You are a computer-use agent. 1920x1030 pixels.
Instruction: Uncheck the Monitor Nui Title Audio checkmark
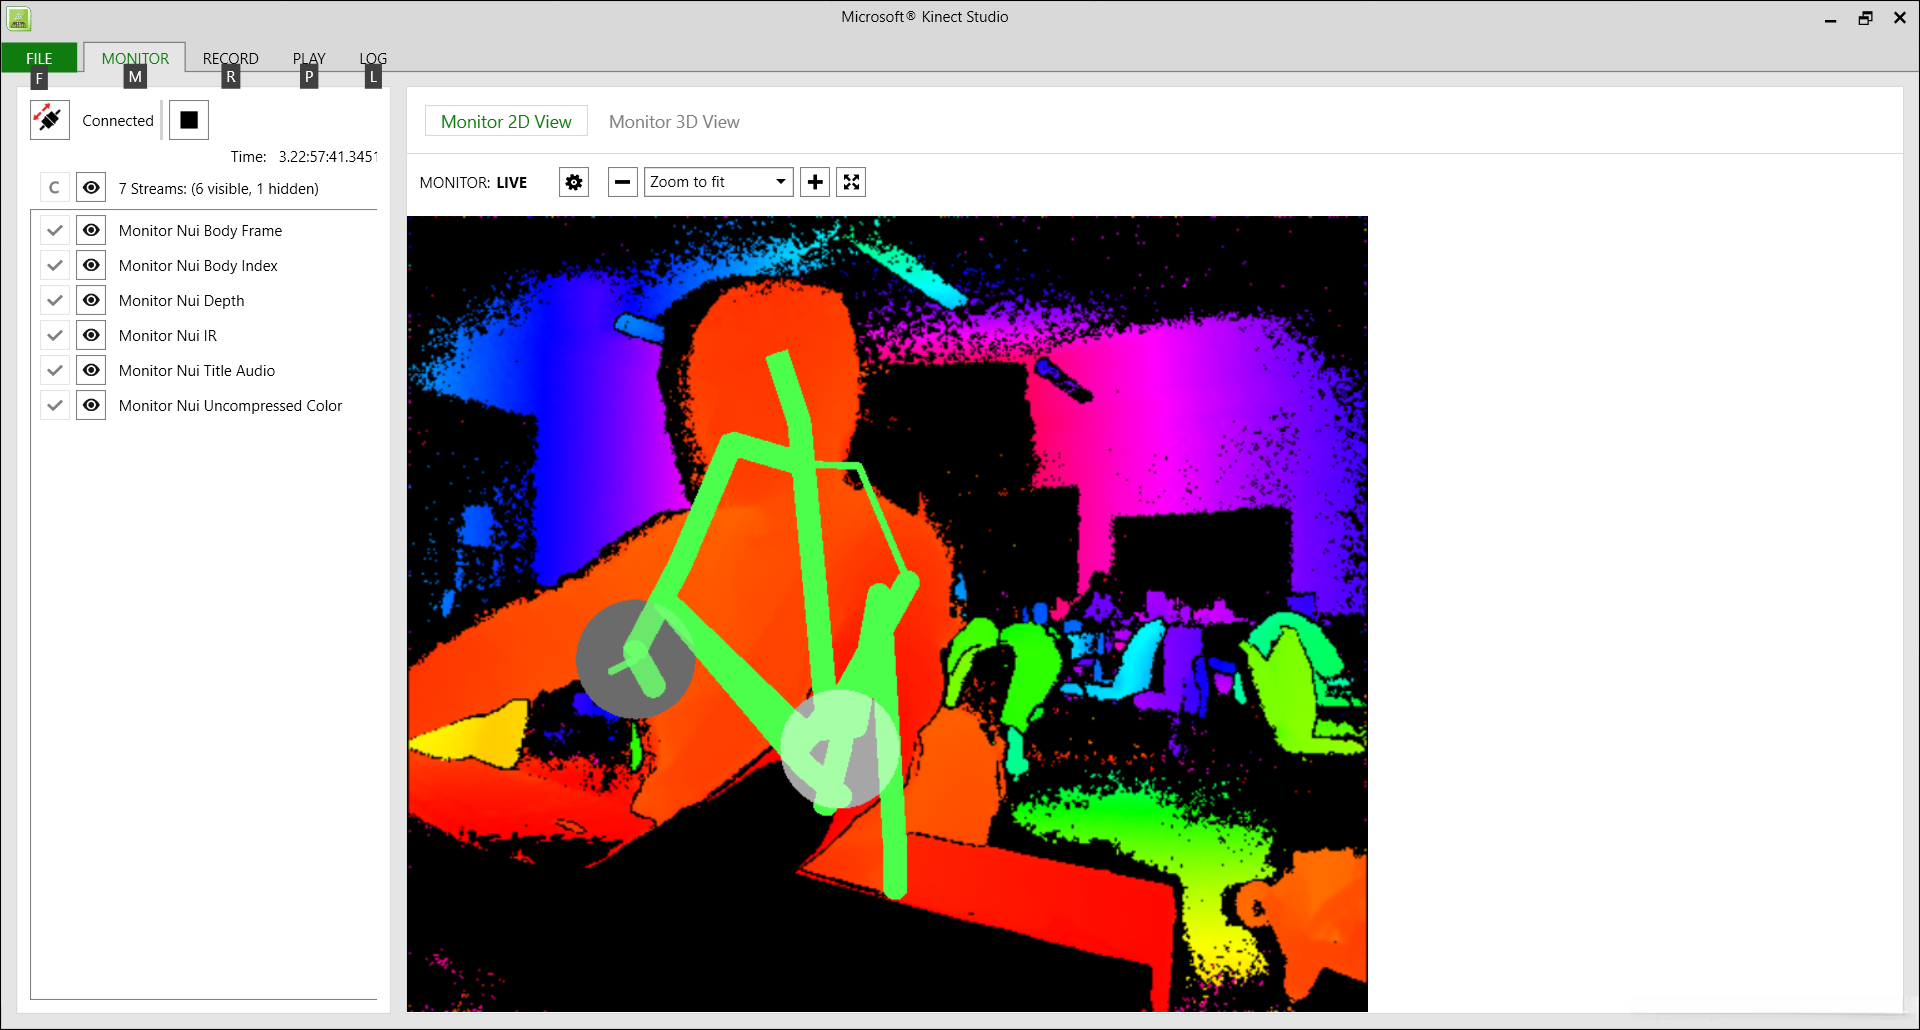click(x=55, y=370)
